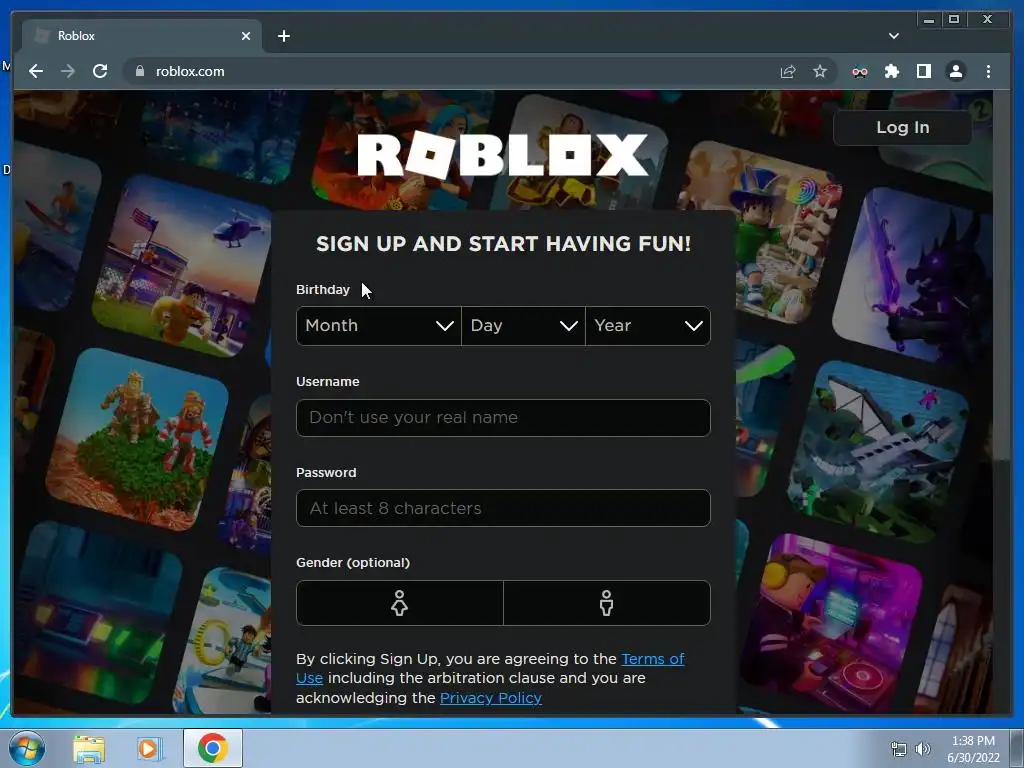Select the female gender icon
Screen dimensions: 1024x768
(x=400, y=603)
